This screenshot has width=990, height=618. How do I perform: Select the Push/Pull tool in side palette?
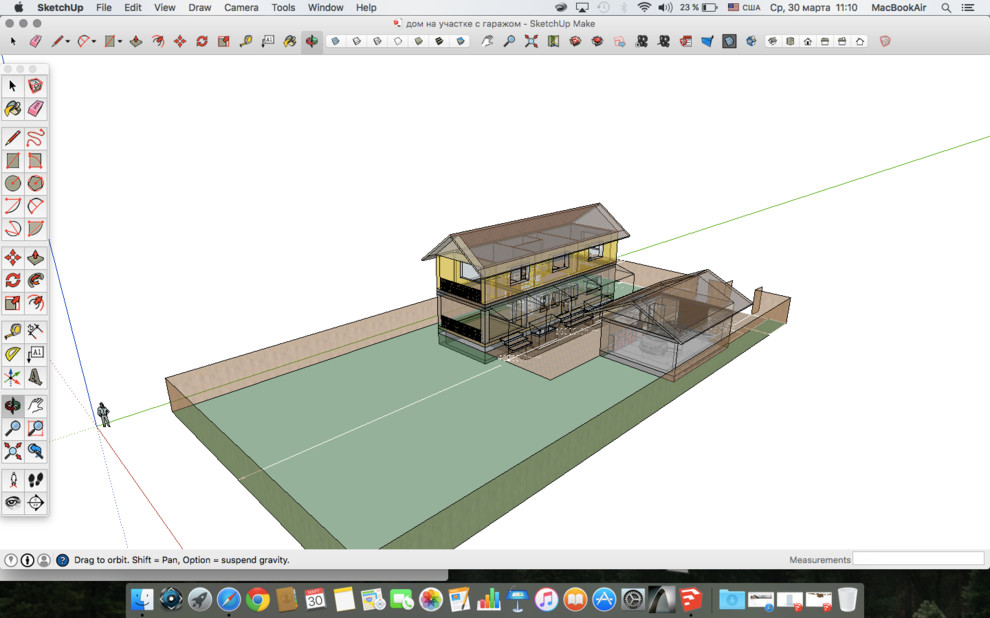(35, 257)
